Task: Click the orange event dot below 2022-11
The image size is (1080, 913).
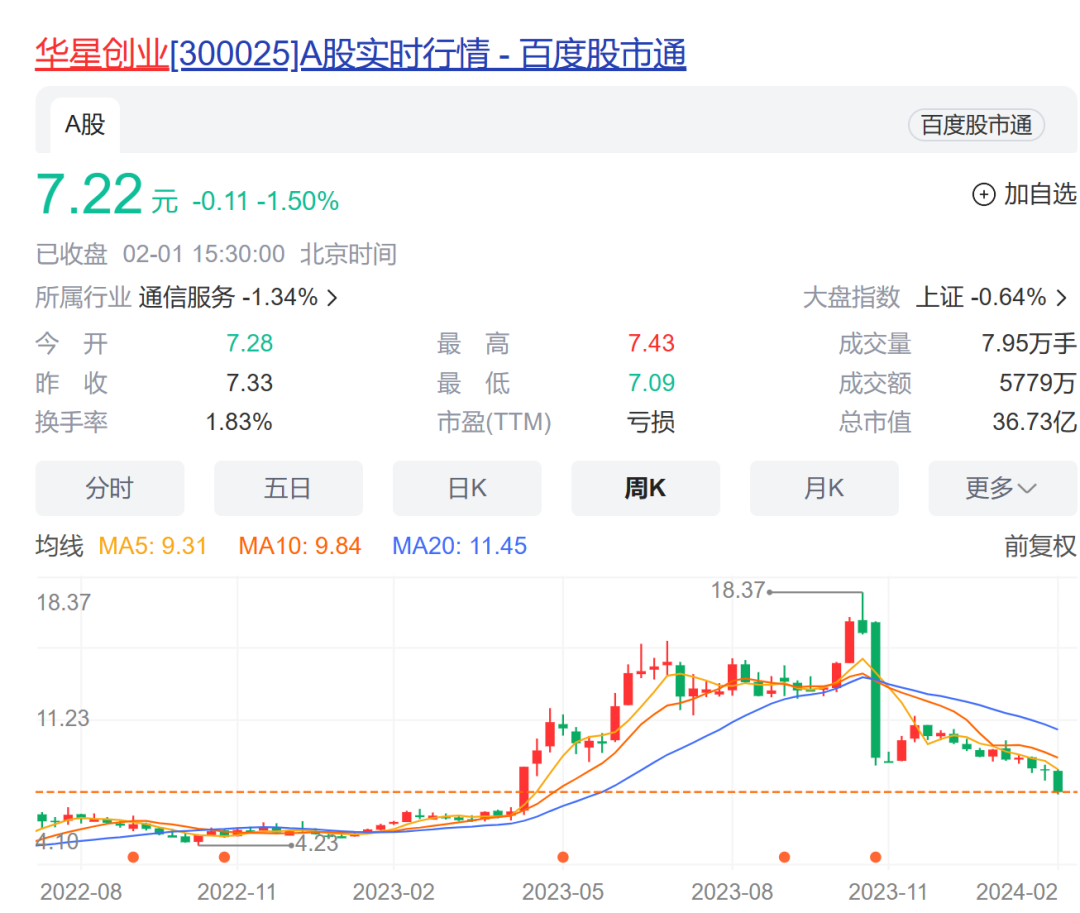Action: (x=224, y=857)
